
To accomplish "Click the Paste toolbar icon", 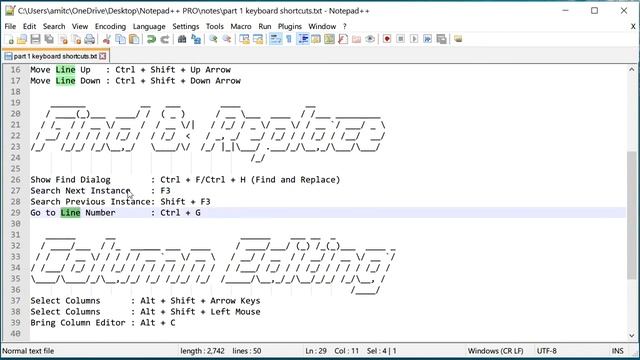I will [134, 39].
